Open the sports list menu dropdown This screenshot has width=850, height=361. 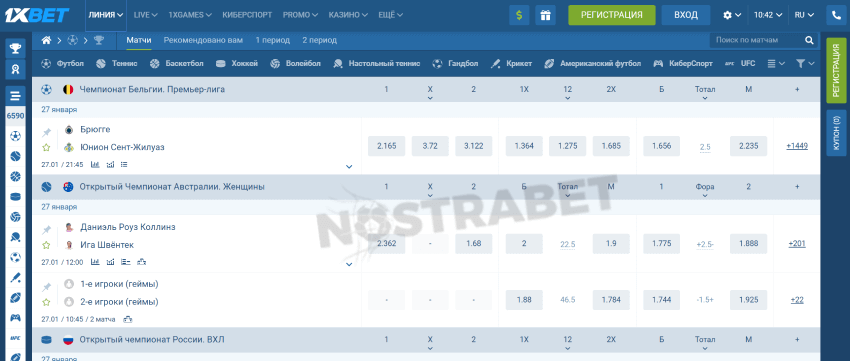(776, 63)
